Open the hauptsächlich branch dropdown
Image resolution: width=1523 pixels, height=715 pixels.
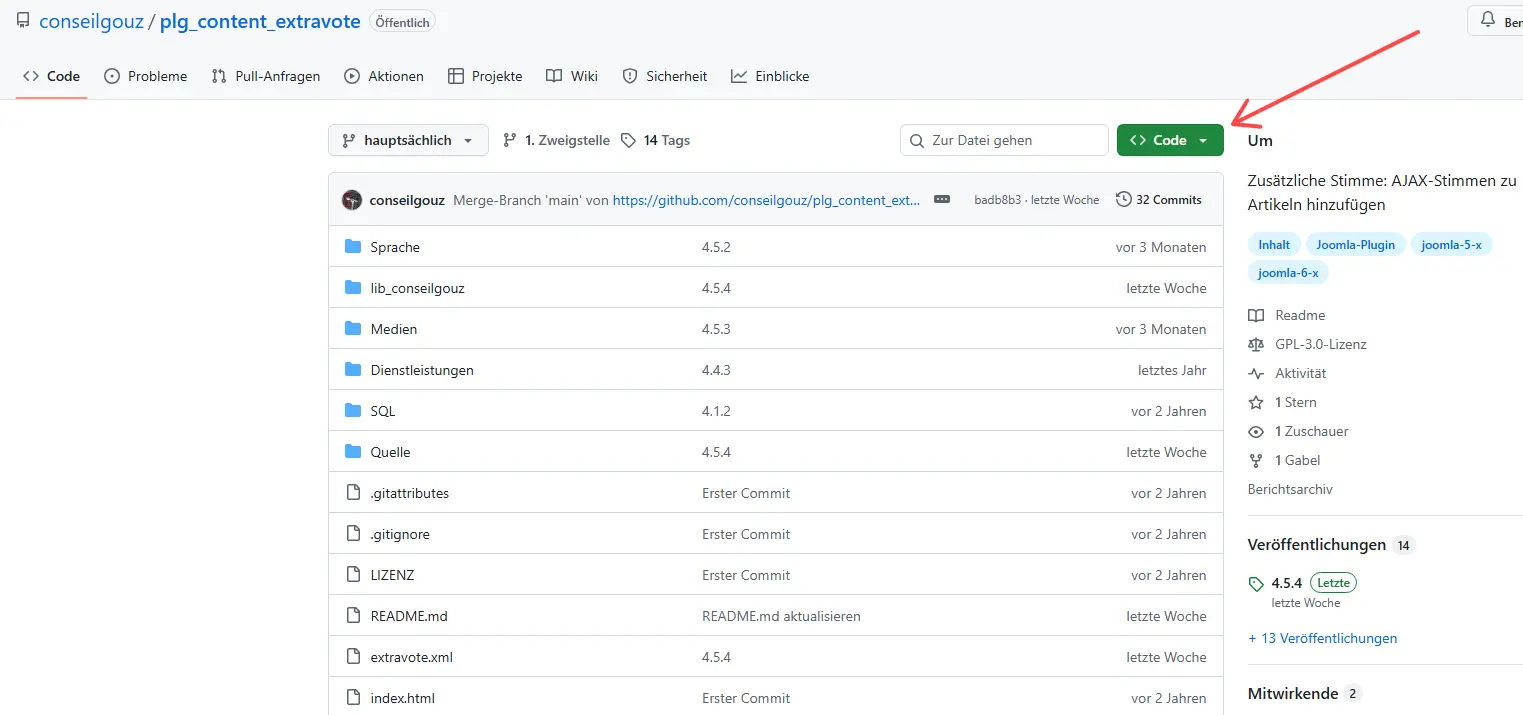click(x=408, y=141)
